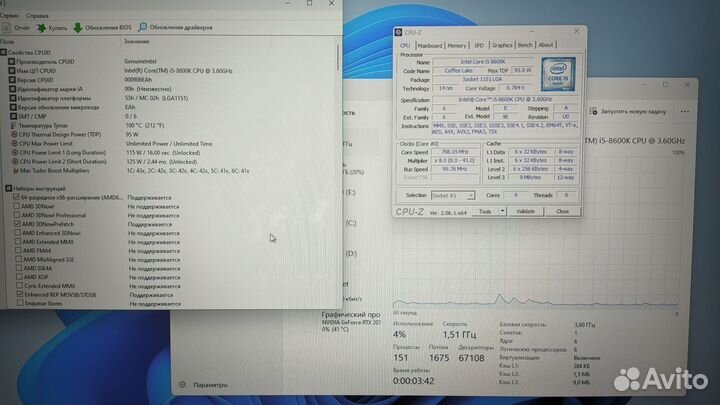Click power icon of CPU Power Limit 2
This screenshot has height=405, width=720.
[x=15, y=162]
